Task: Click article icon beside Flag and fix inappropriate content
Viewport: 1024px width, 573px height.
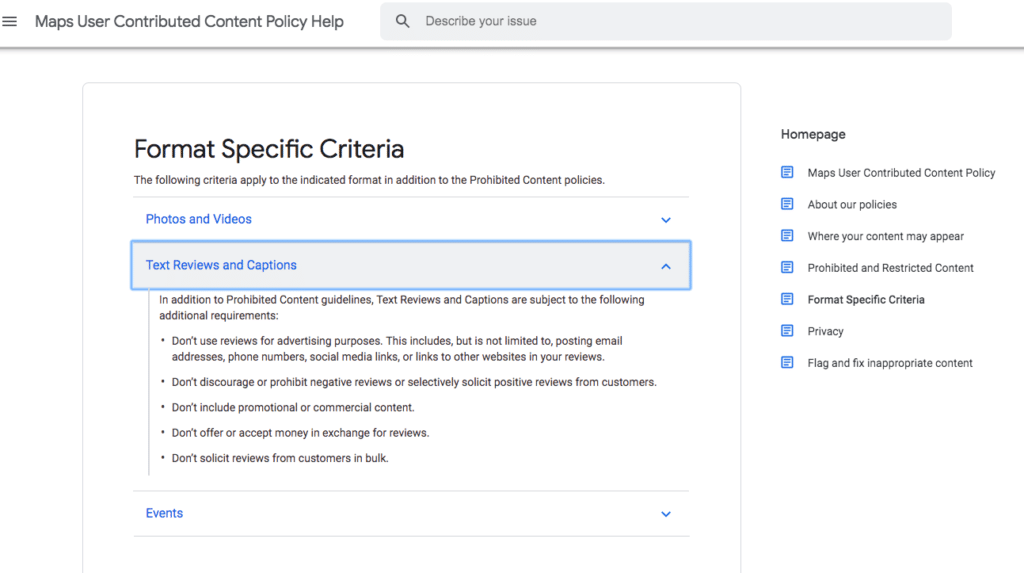Action: pyautogui.click(x=787, y=363)
